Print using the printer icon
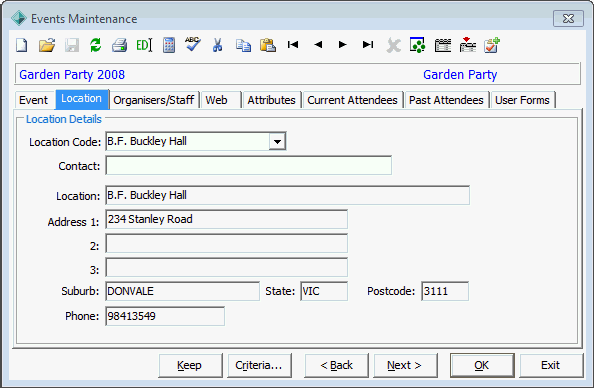The image size is (594, 388). pyautogui.click(x=119, y=45)
